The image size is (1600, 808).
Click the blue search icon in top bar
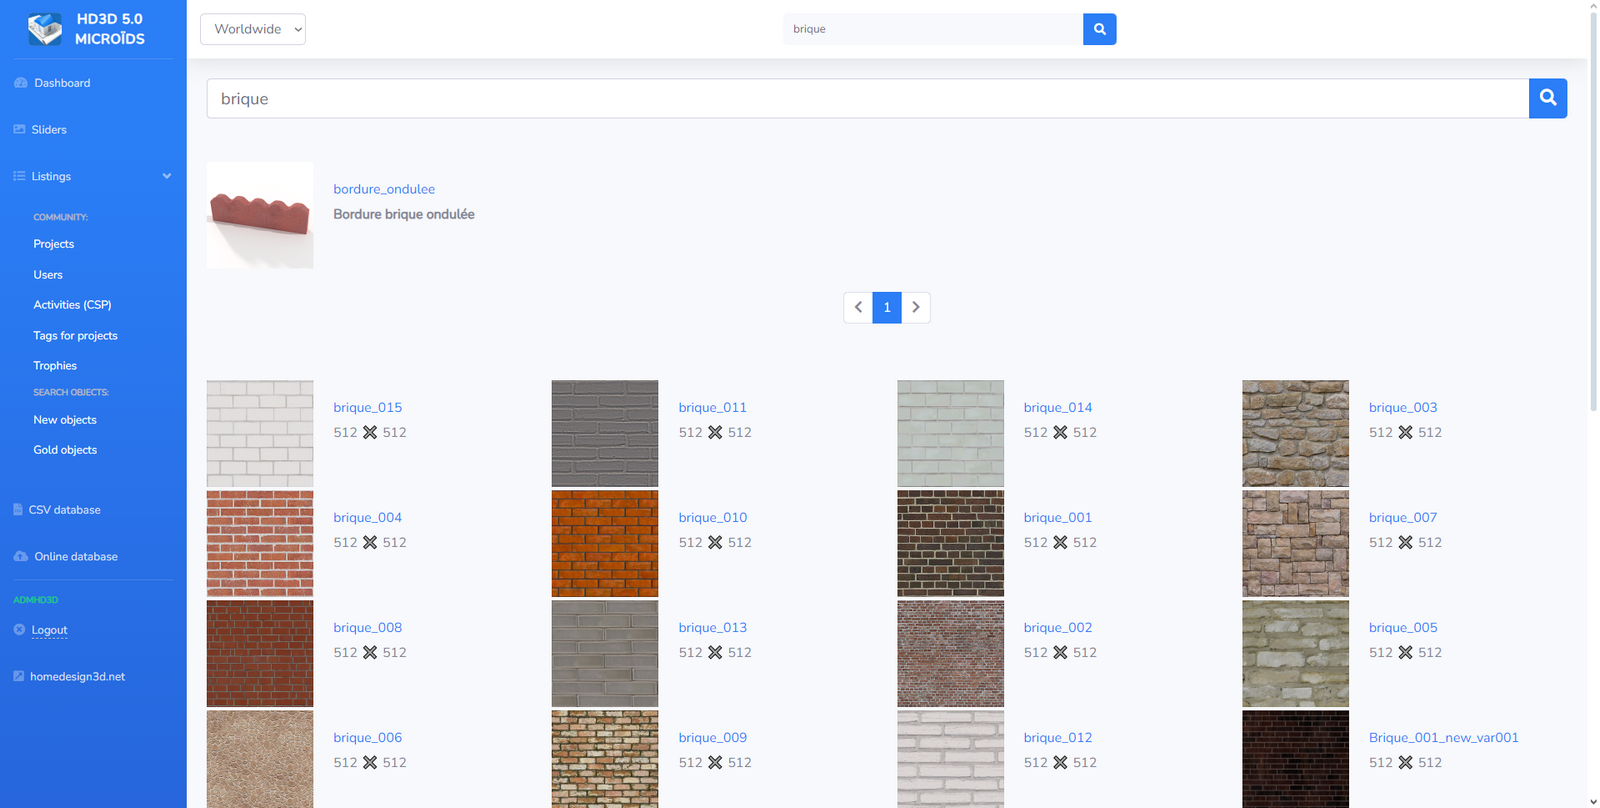pyautogui.click(x=1099, y=29)
